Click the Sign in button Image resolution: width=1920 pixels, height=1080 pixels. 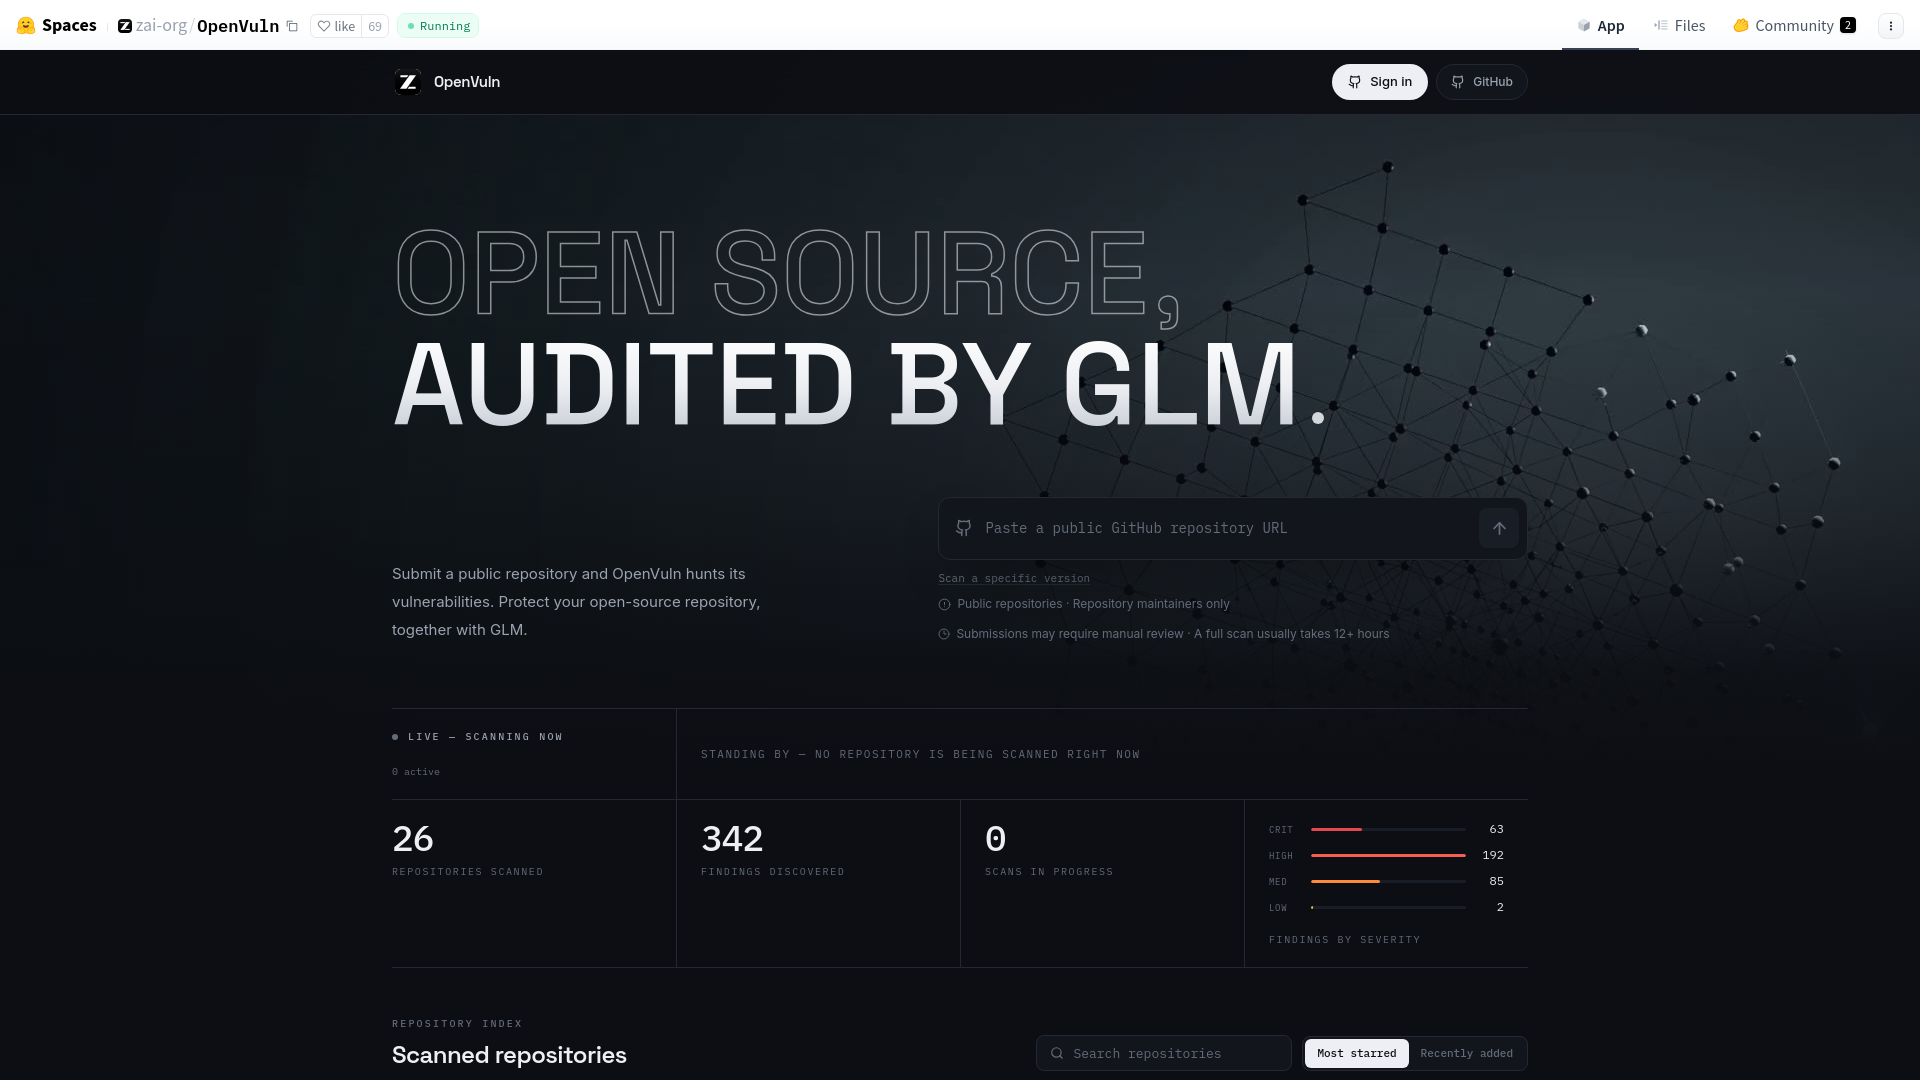click(x=1379, y=82)
